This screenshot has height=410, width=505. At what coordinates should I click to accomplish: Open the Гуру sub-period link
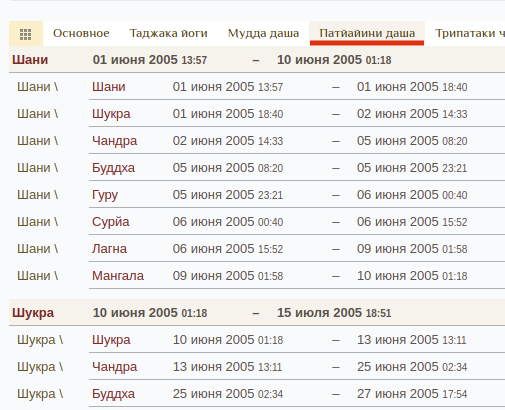click(105, 195)
